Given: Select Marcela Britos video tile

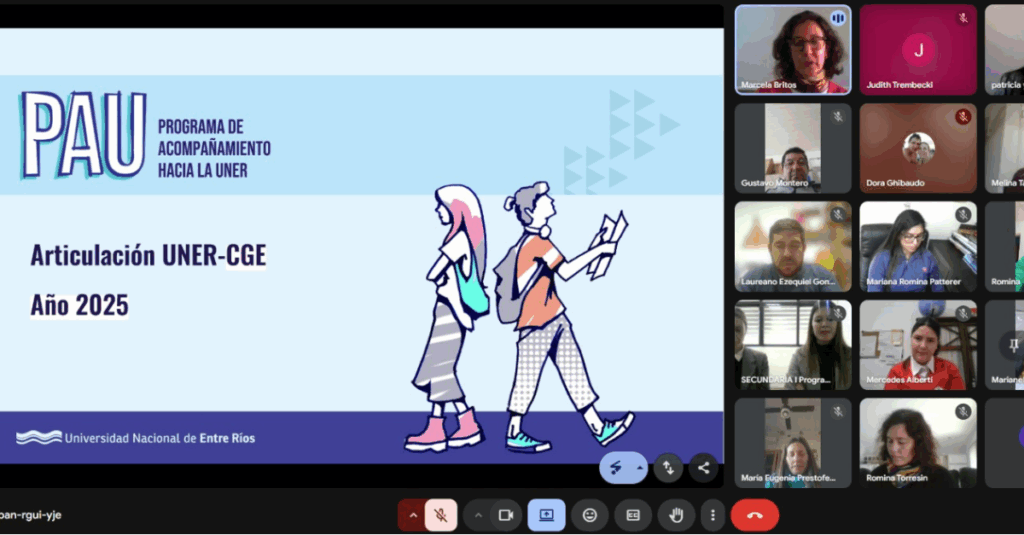Looking at the screenshot, I should point(793,50).
